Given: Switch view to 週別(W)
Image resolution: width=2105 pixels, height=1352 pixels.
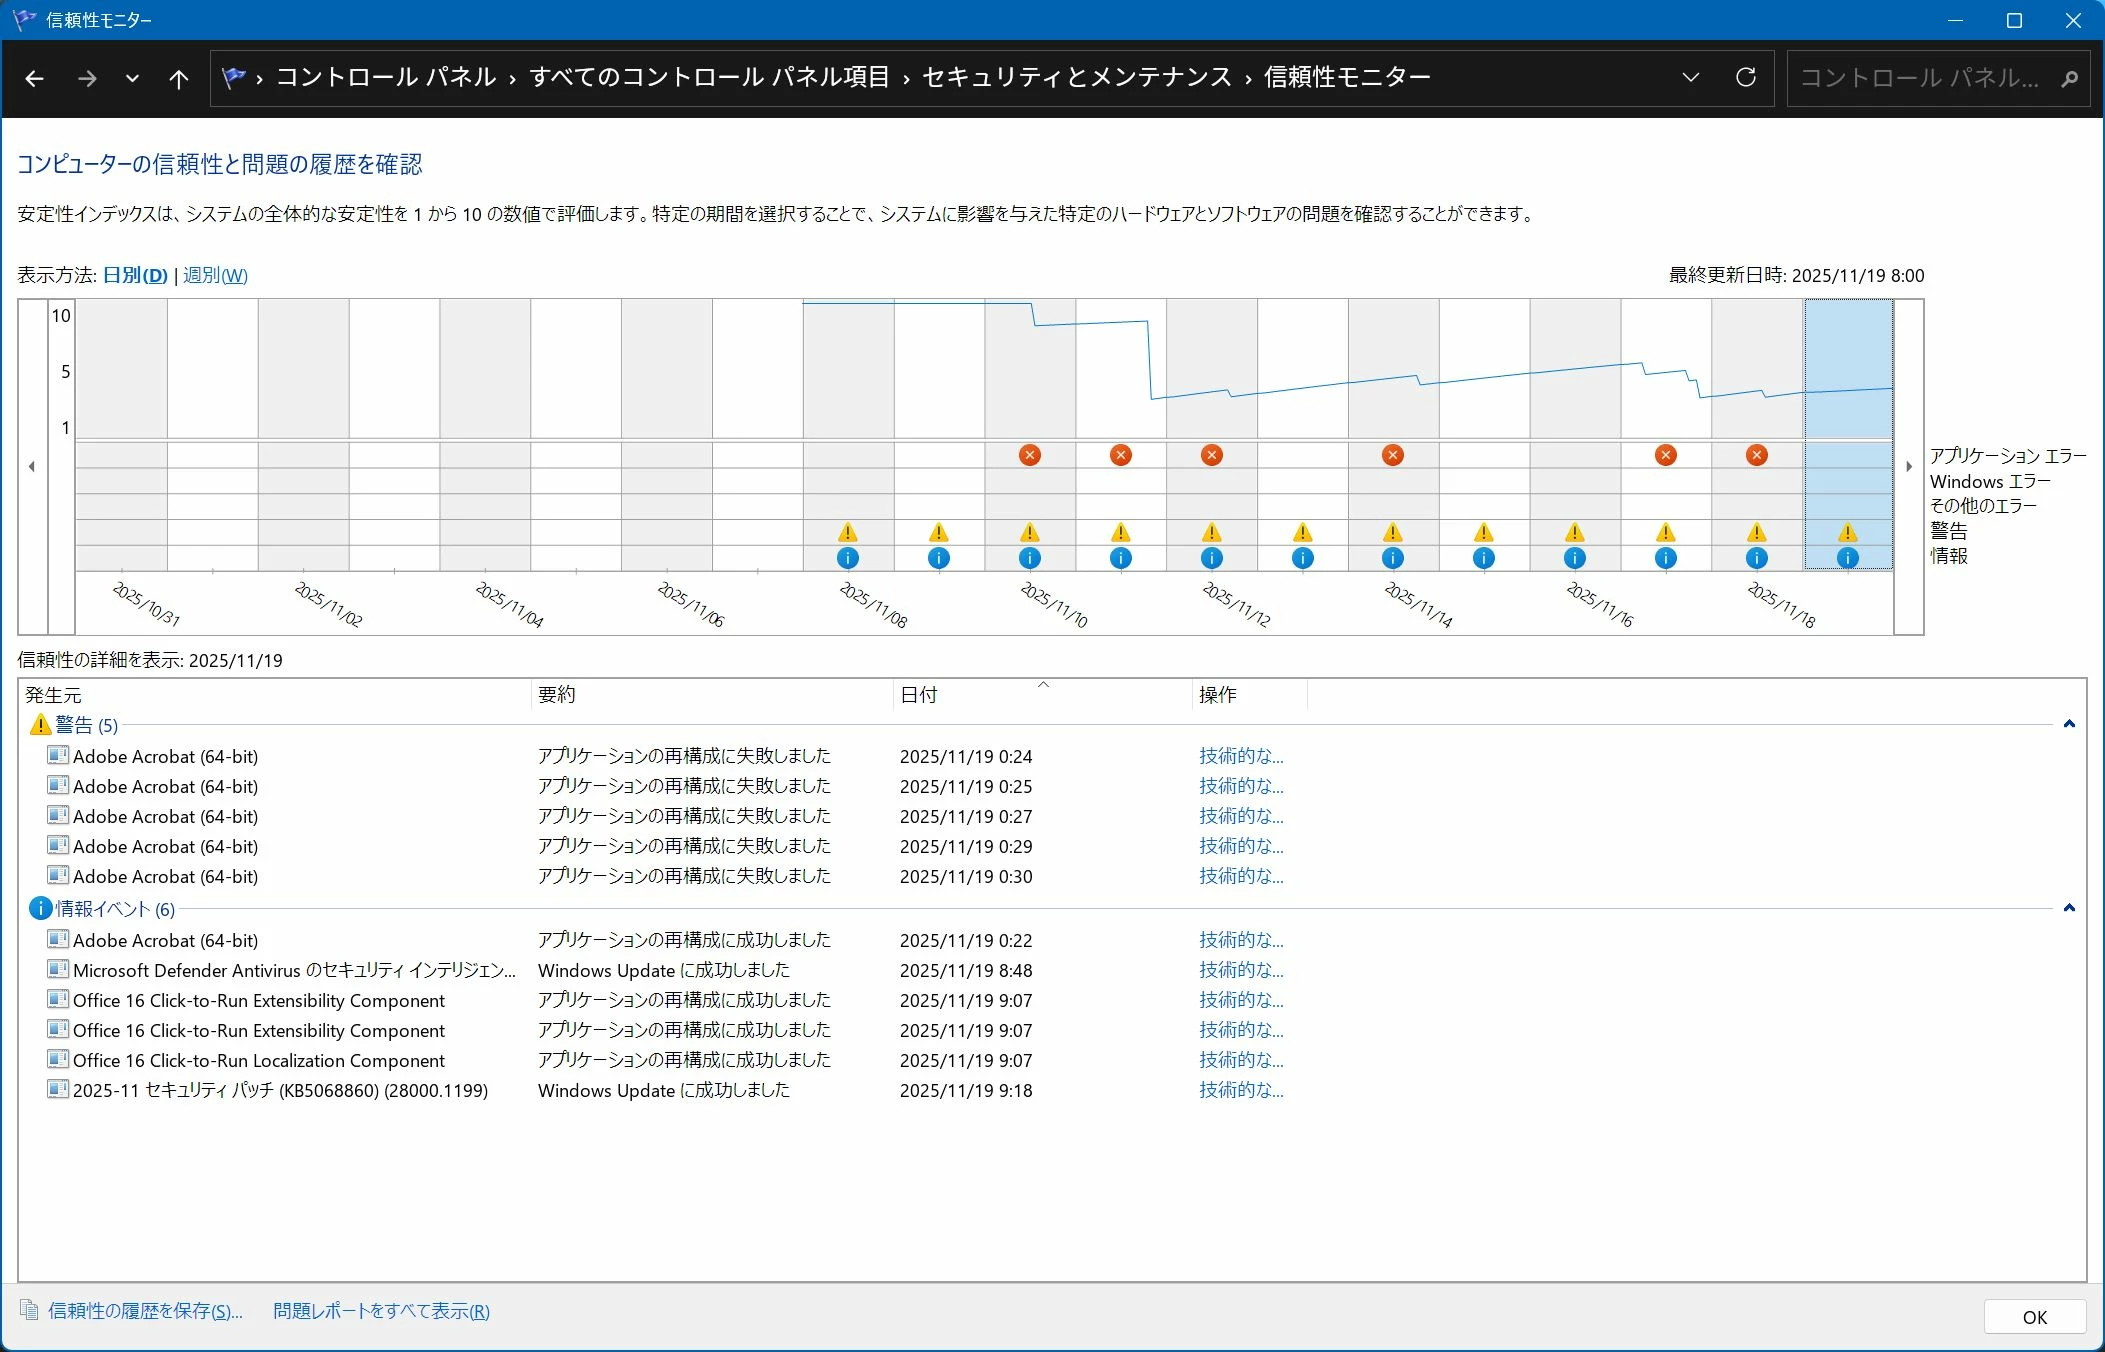Looking at the screenshot, I should 215,275.
